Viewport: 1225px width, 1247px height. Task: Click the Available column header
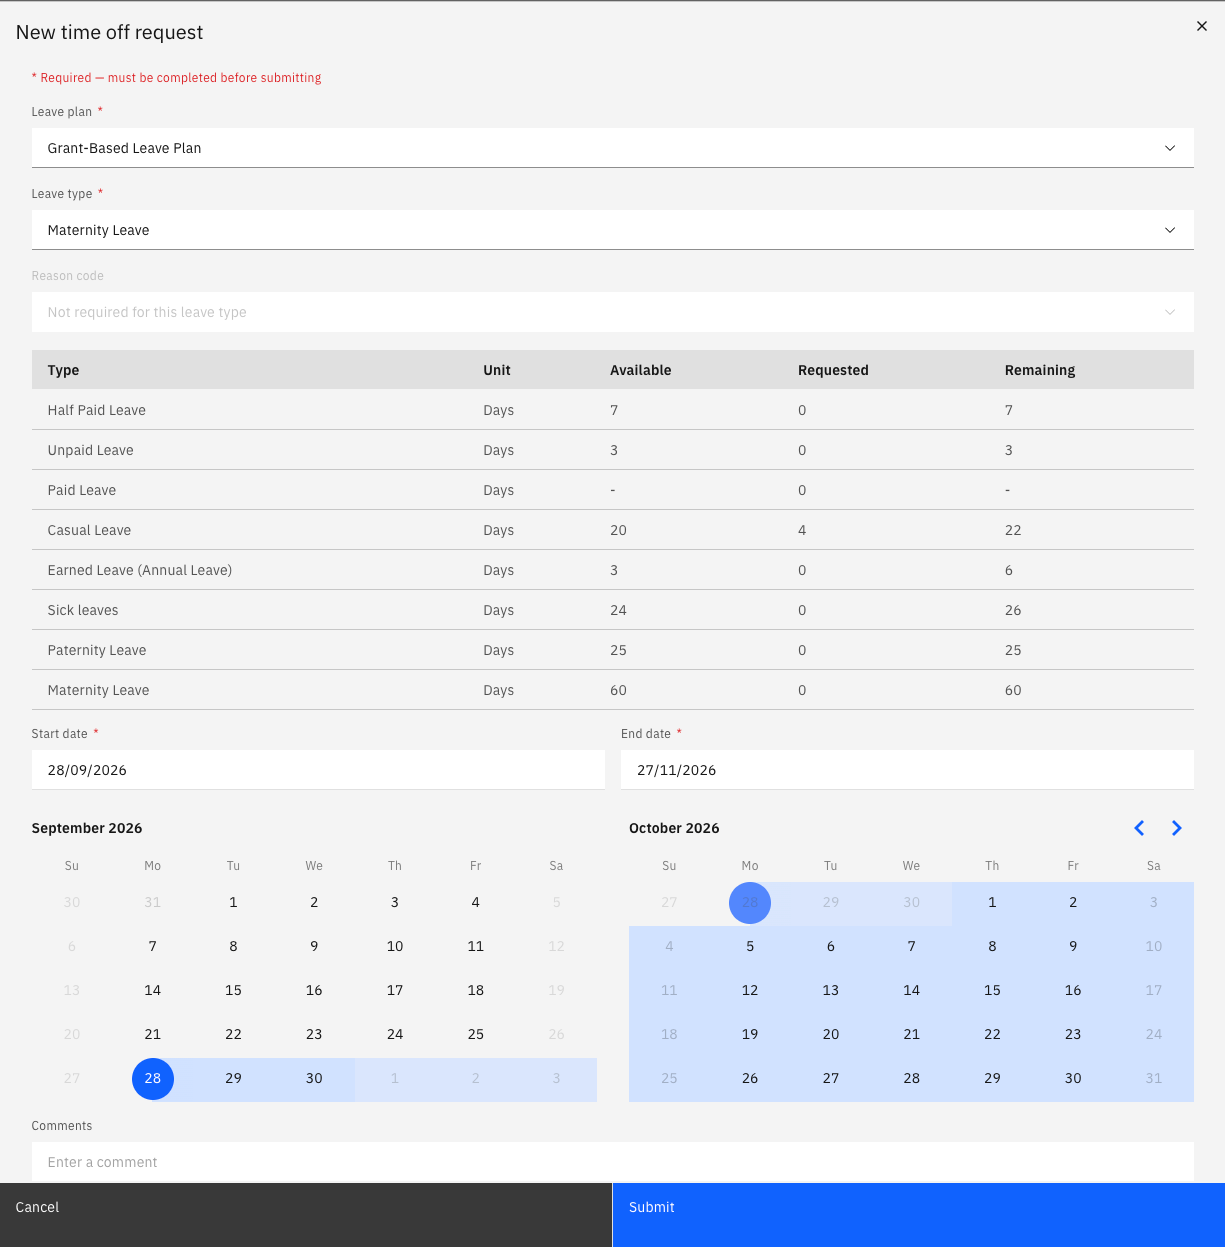(x=641, y=370)
